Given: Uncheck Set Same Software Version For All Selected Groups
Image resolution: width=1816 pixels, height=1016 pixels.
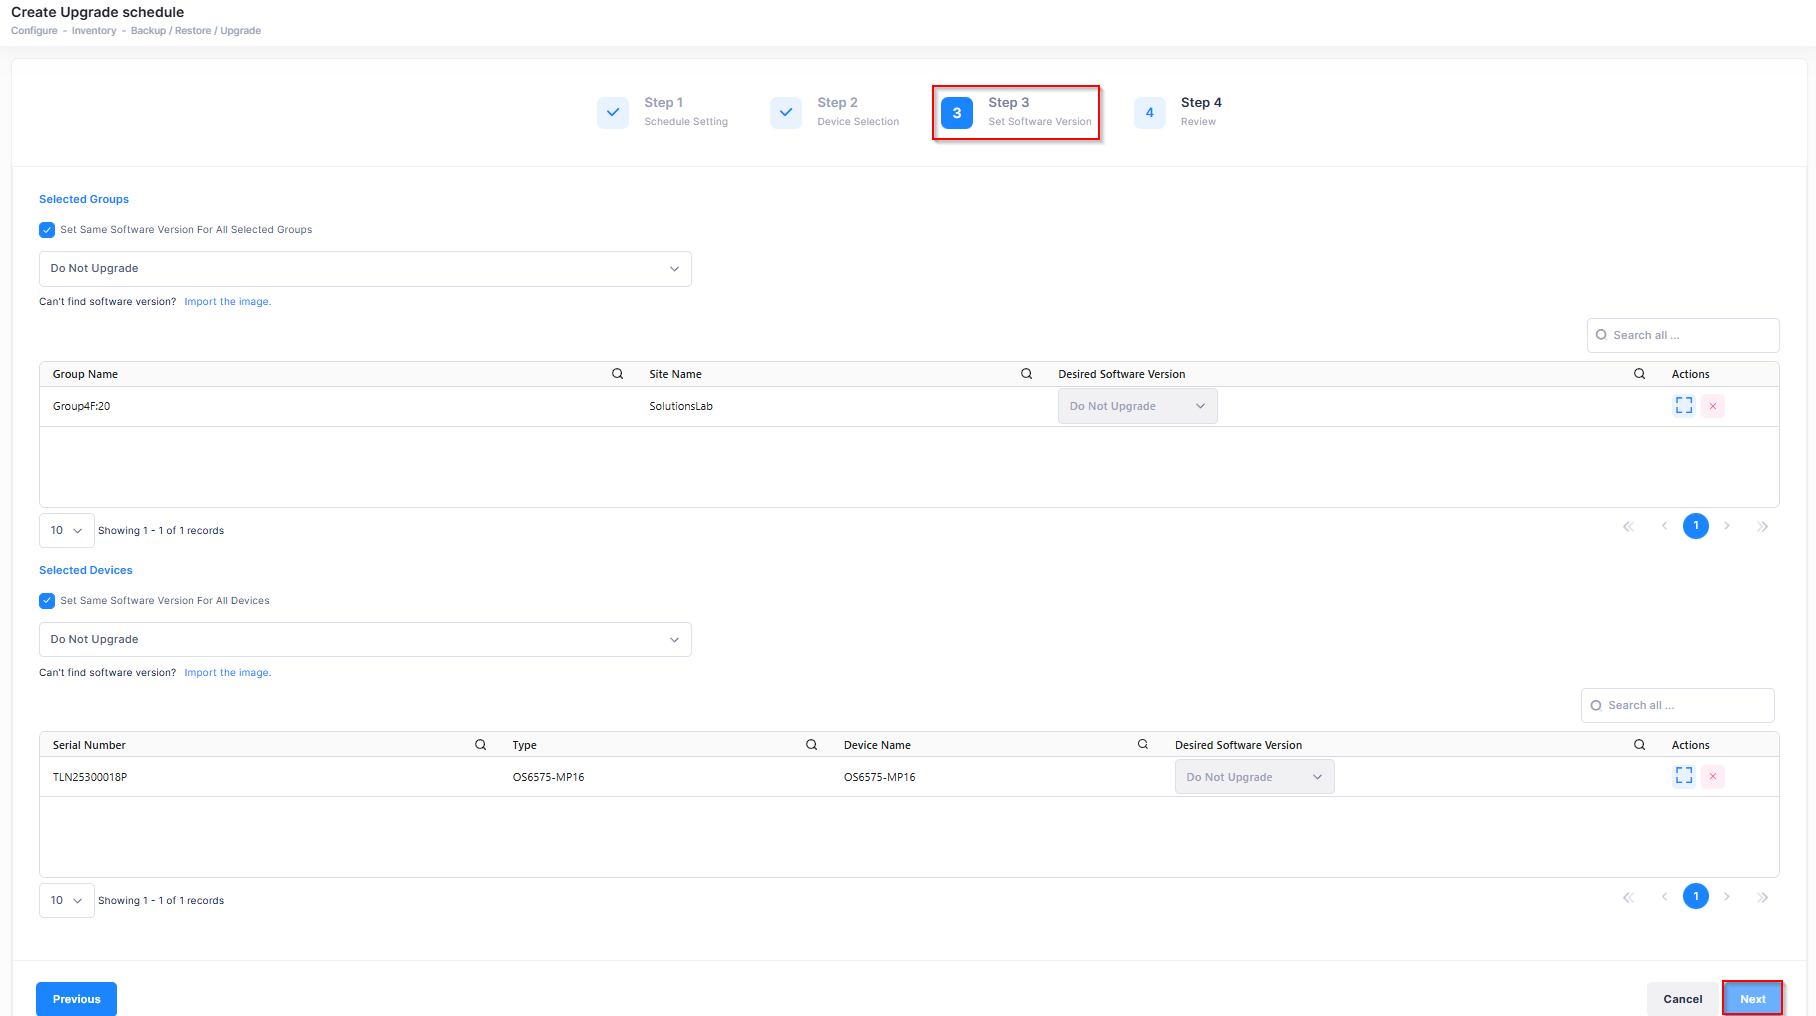Looking at the screenshot, I should (x=47, y=230).
